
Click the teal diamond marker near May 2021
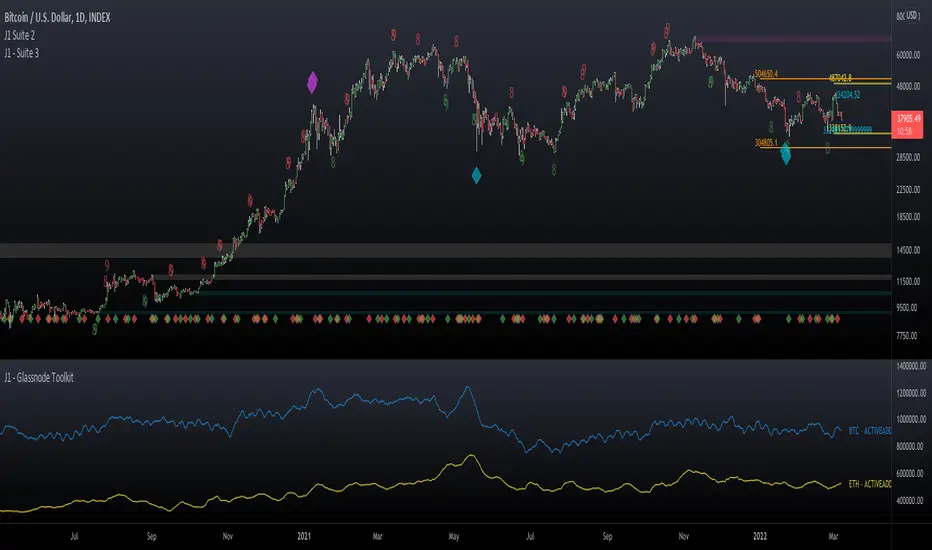tap(476, 175)
